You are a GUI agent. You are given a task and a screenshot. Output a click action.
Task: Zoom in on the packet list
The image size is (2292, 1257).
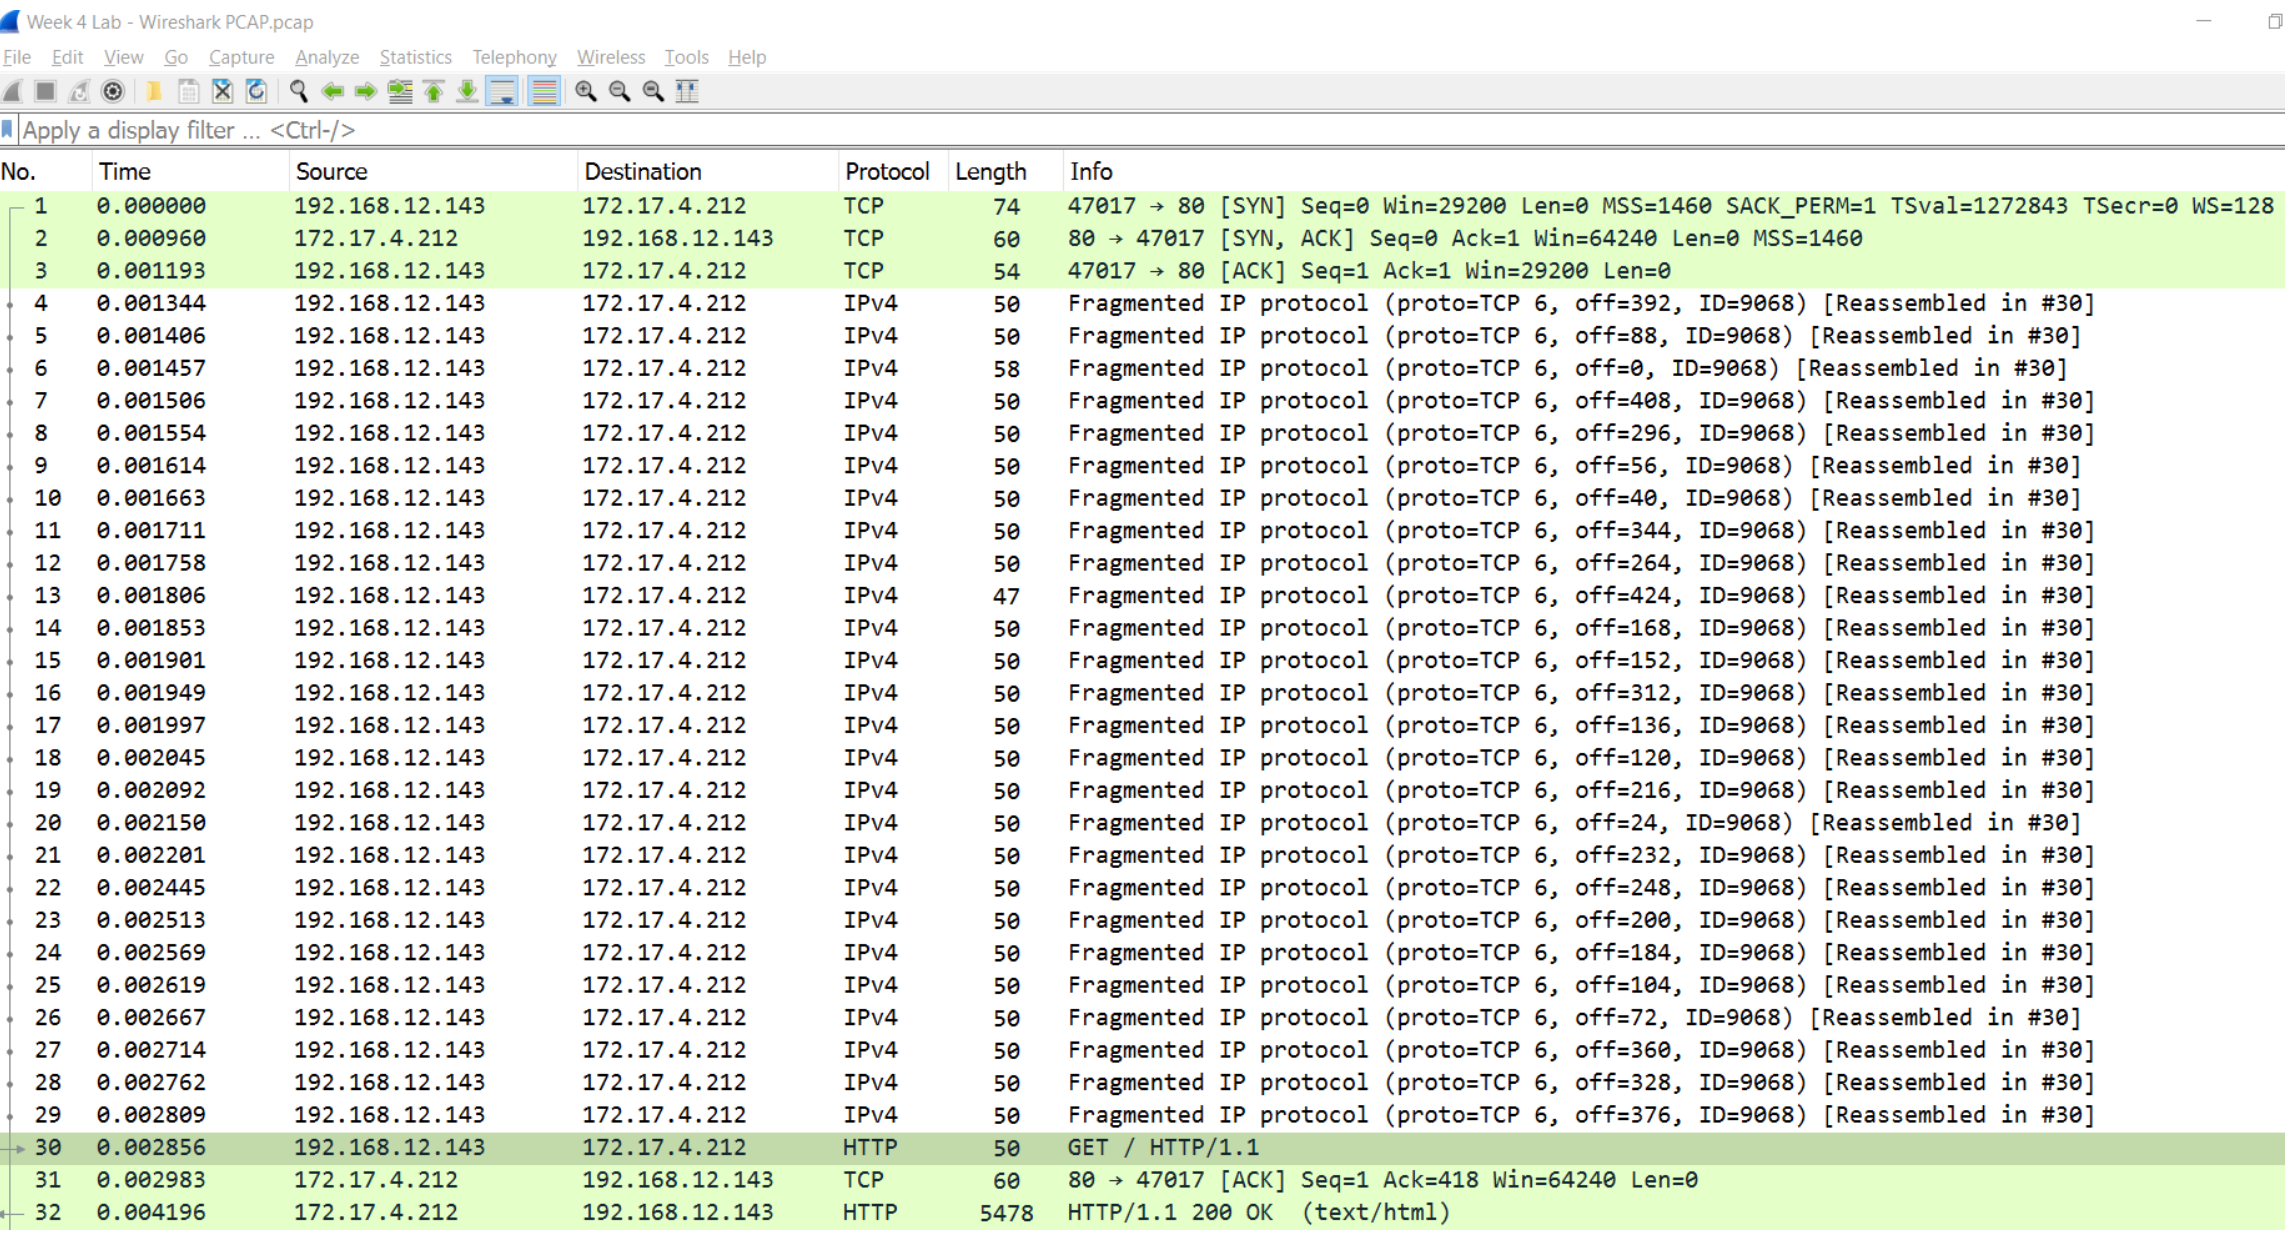587,91
